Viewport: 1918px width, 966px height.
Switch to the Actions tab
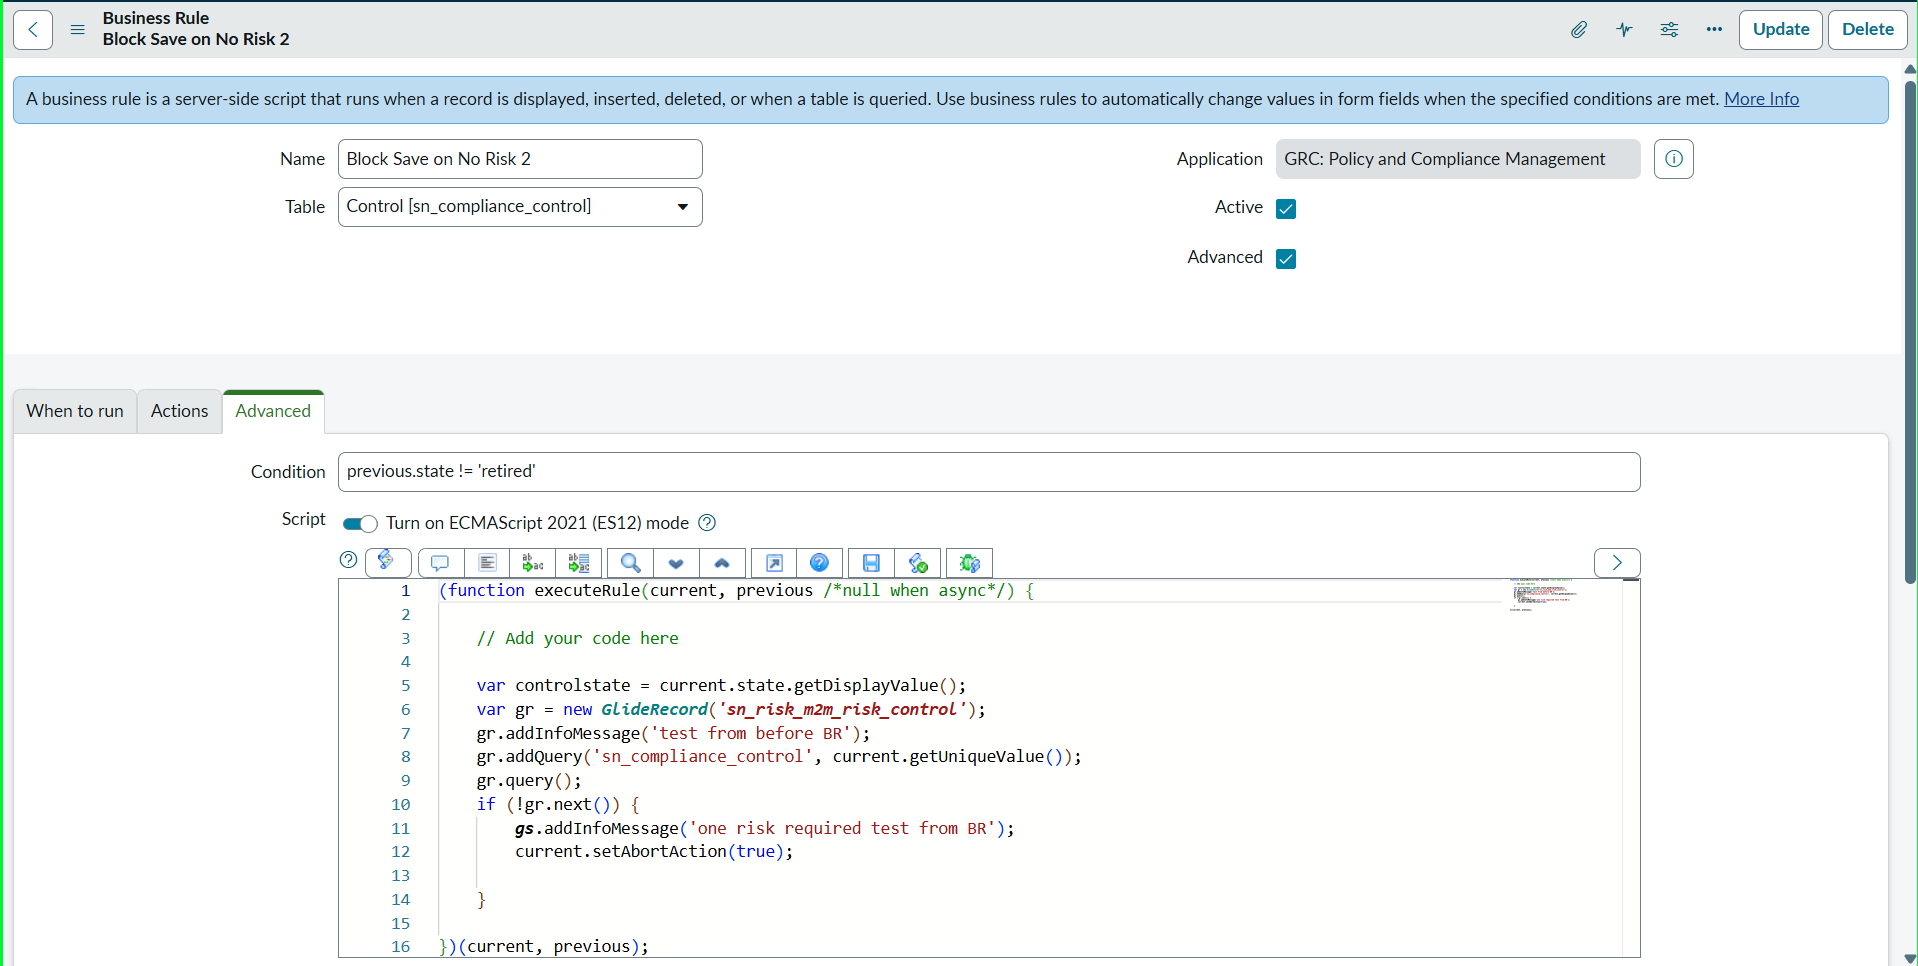[179, 411]
